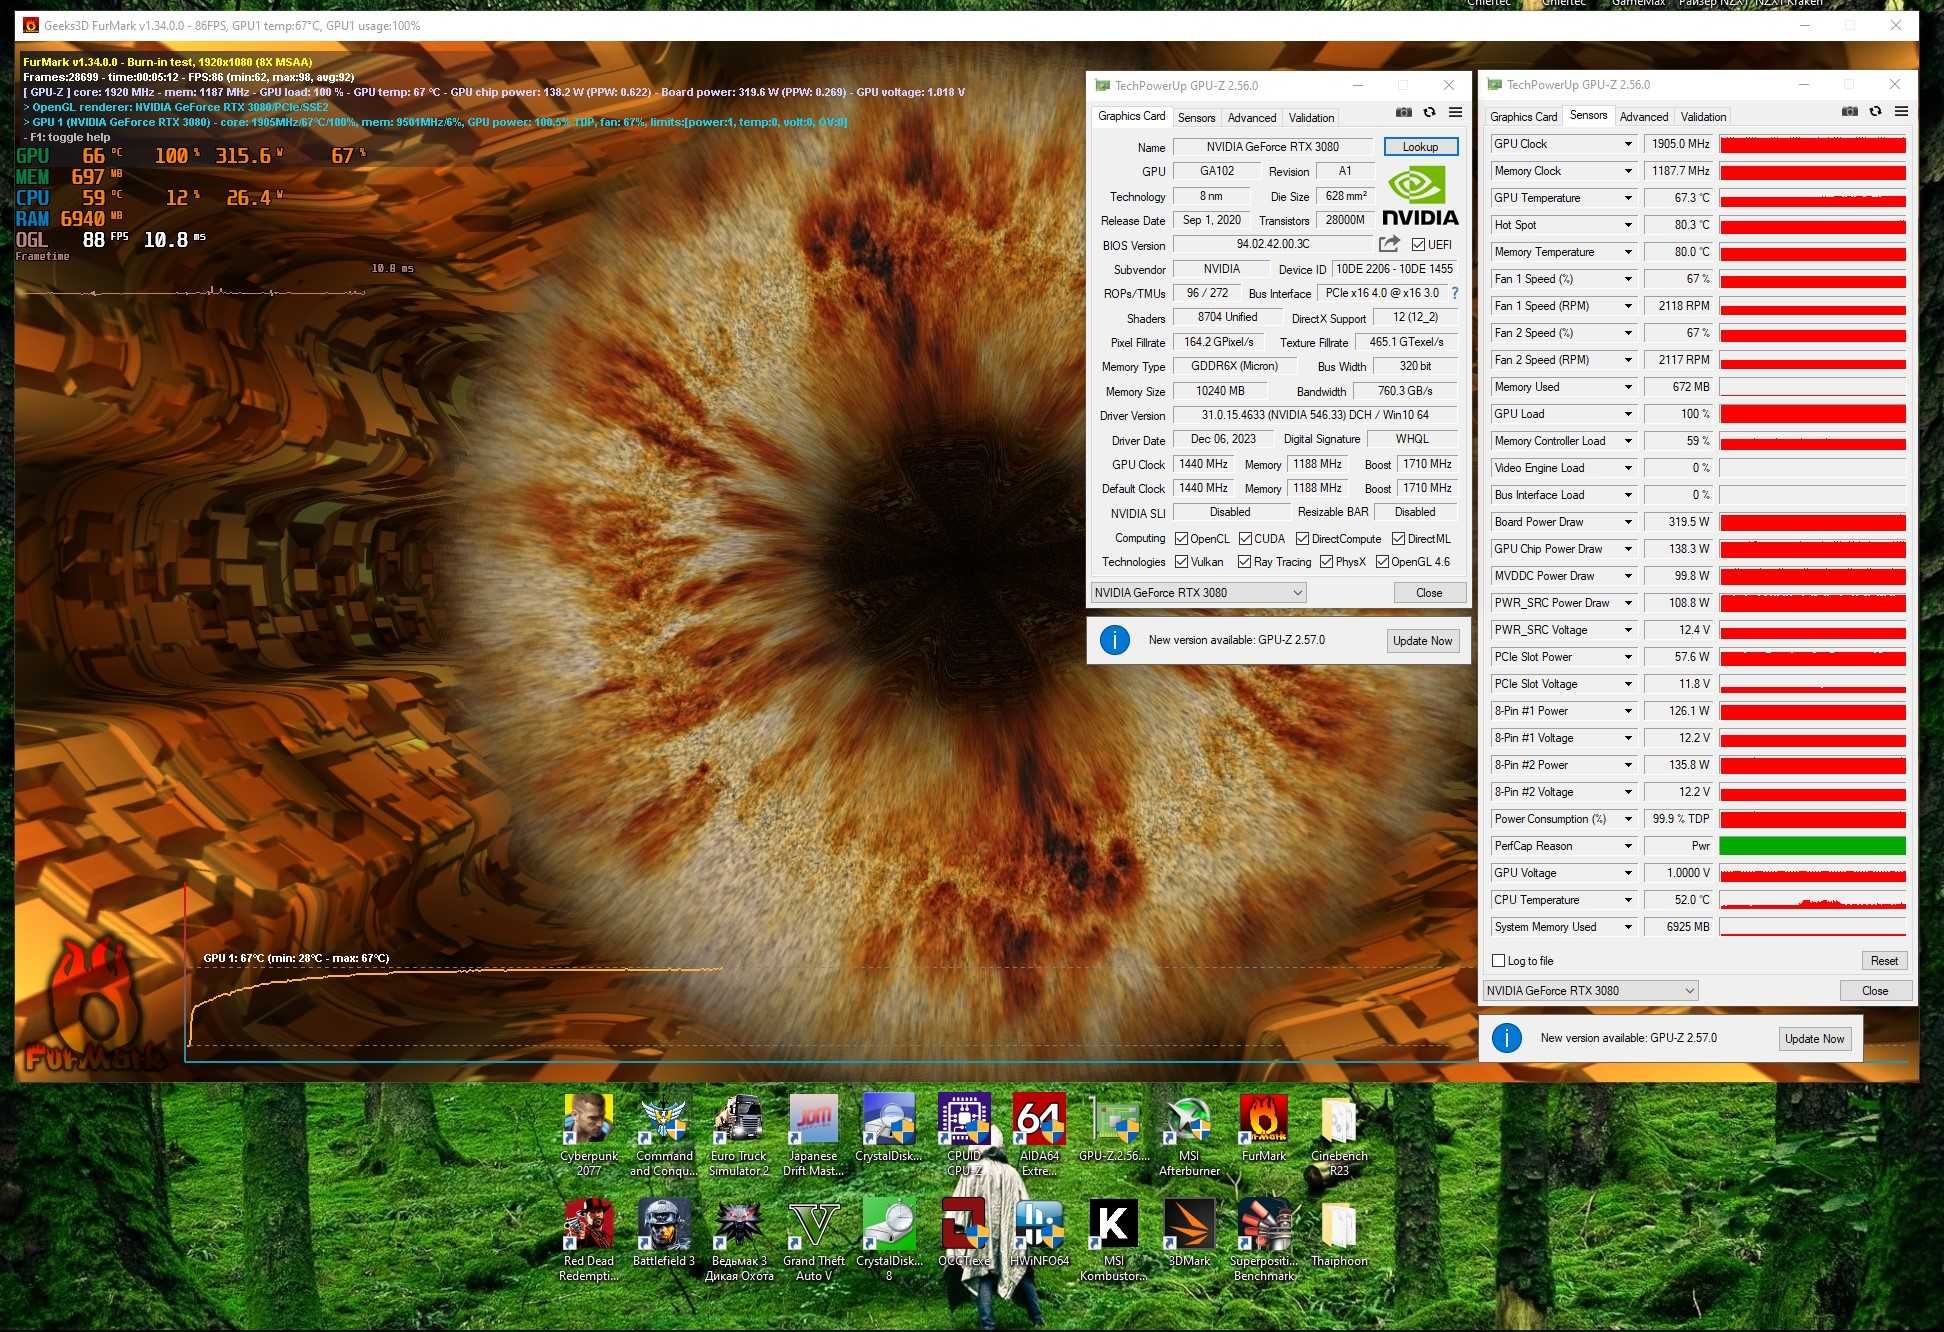
Task: Open hamburger menu in left GPU-Z window
Action: click(1455, 113)
